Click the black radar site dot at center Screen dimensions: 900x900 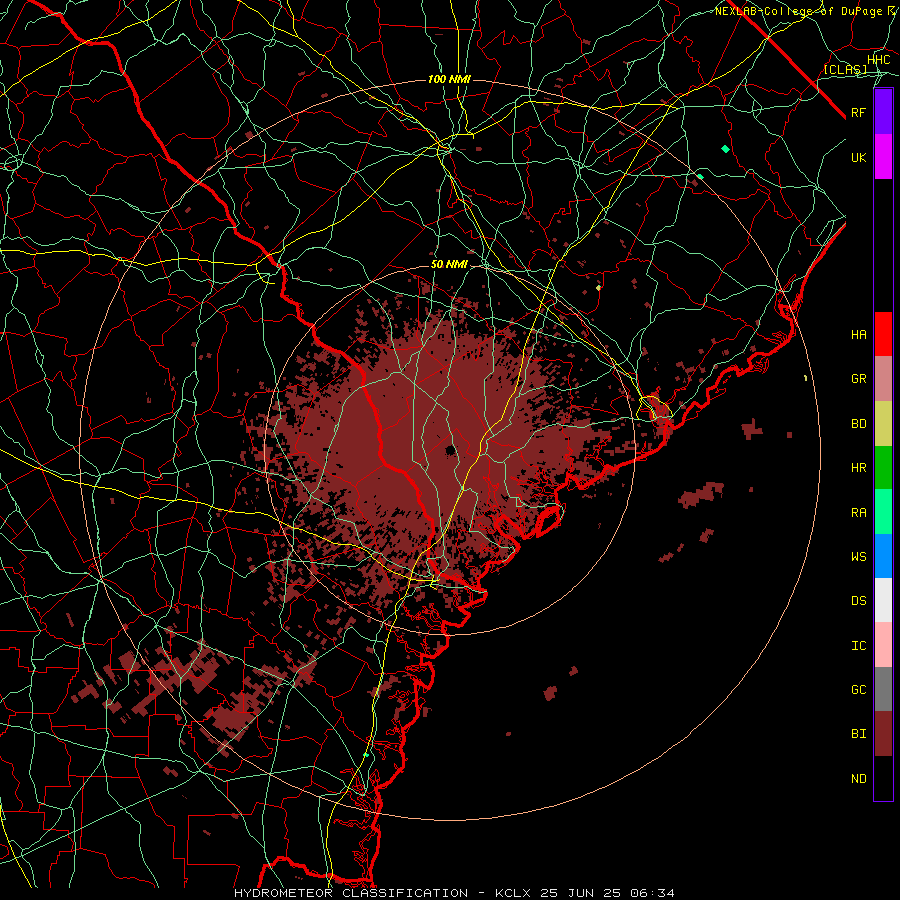point(451,449)
